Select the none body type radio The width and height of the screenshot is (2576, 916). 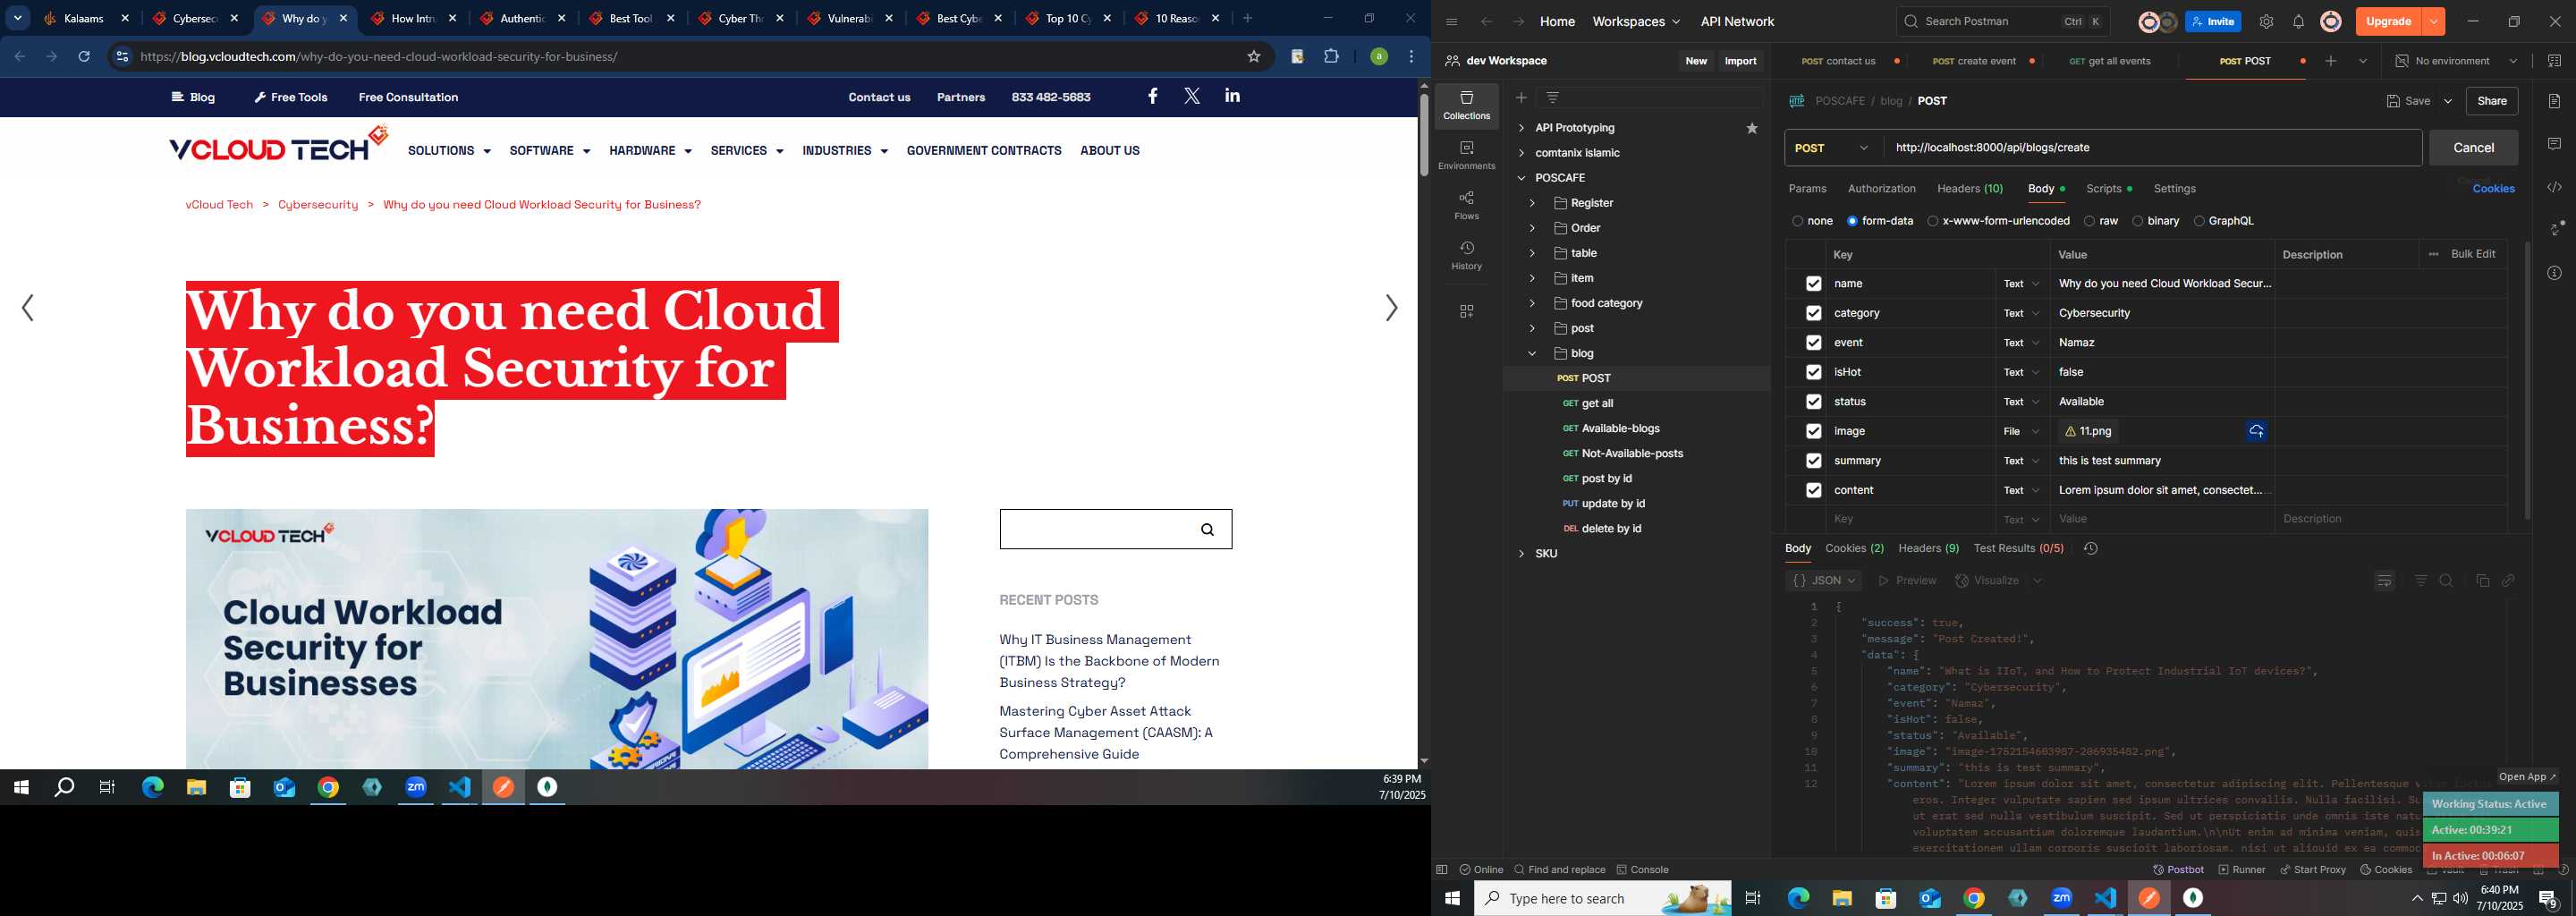1797,221
